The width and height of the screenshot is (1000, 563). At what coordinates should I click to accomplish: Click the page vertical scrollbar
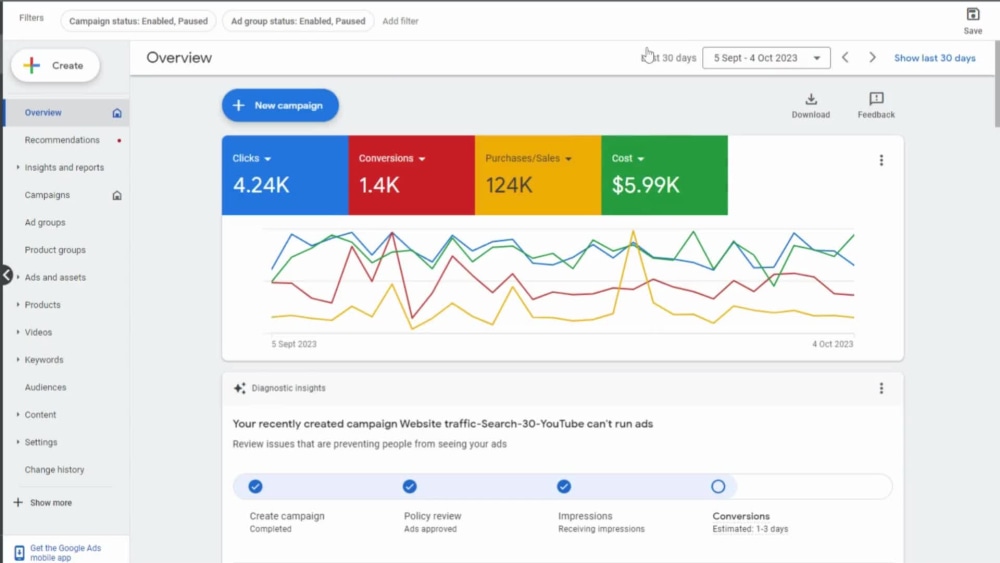[x=997, y=83]
